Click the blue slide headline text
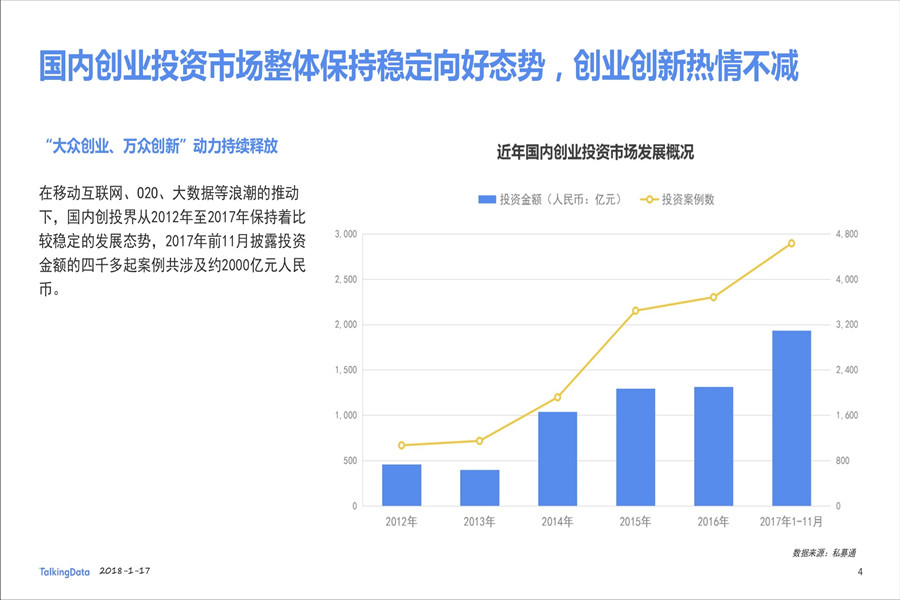 pyautogui.click(x=418, y=66)
